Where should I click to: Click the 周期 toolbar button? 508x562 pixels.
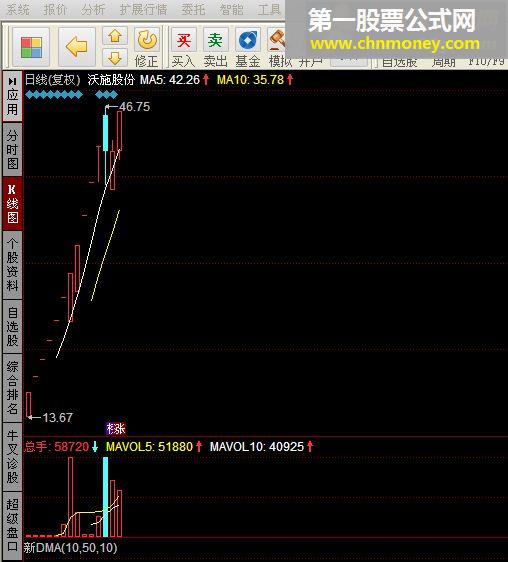click(443, 63)
